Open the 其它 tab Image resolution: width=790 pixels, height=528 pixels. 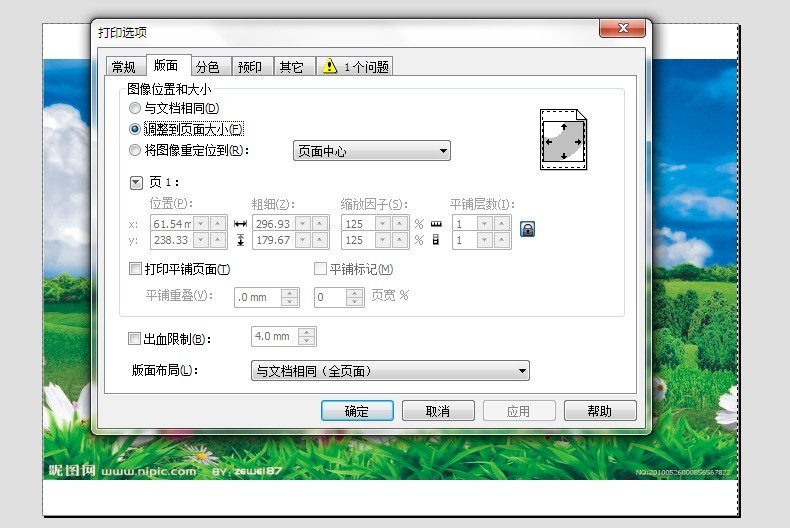pos(292,67)
